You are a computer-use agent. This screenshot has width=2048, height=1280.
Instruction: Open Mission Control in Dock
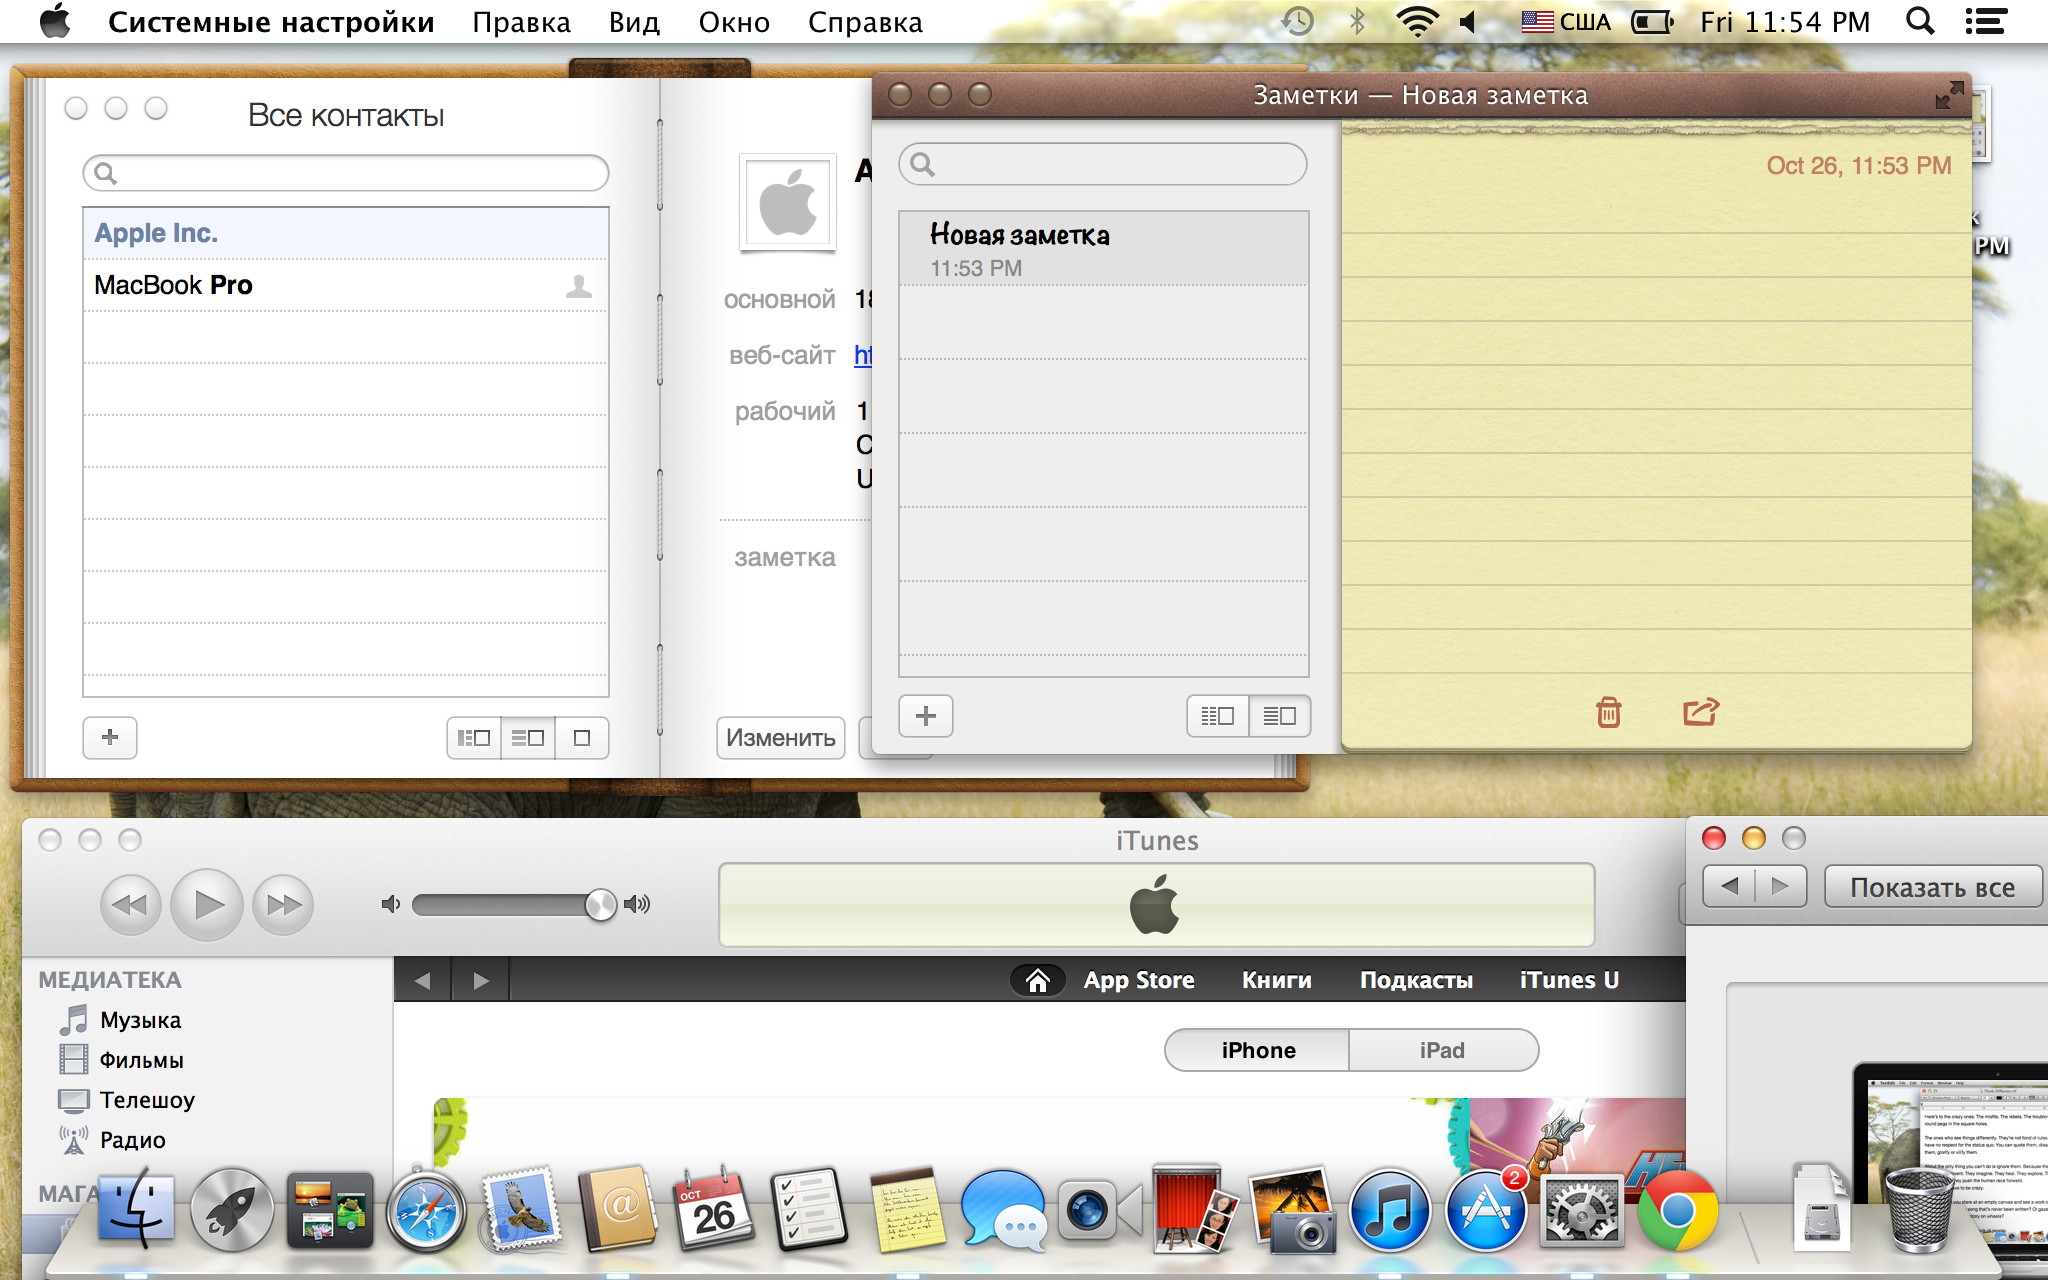pos(329,1212)
